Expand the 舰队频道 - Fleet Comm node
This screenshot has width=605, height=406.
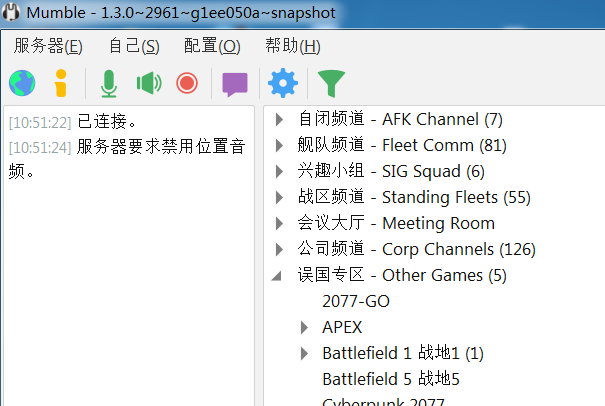click(279, 145)
